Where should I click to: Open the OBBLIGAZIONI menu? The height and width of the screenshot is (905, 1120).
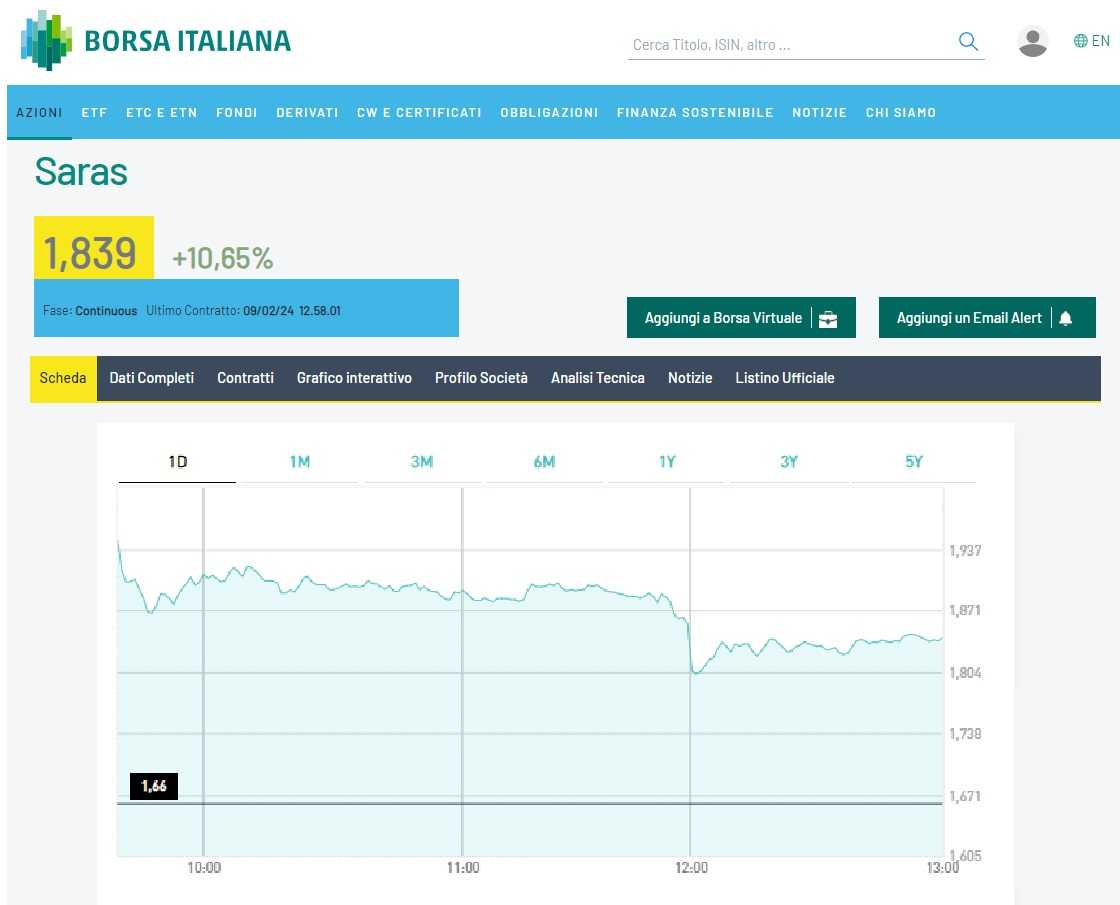[x=549, y=112]
